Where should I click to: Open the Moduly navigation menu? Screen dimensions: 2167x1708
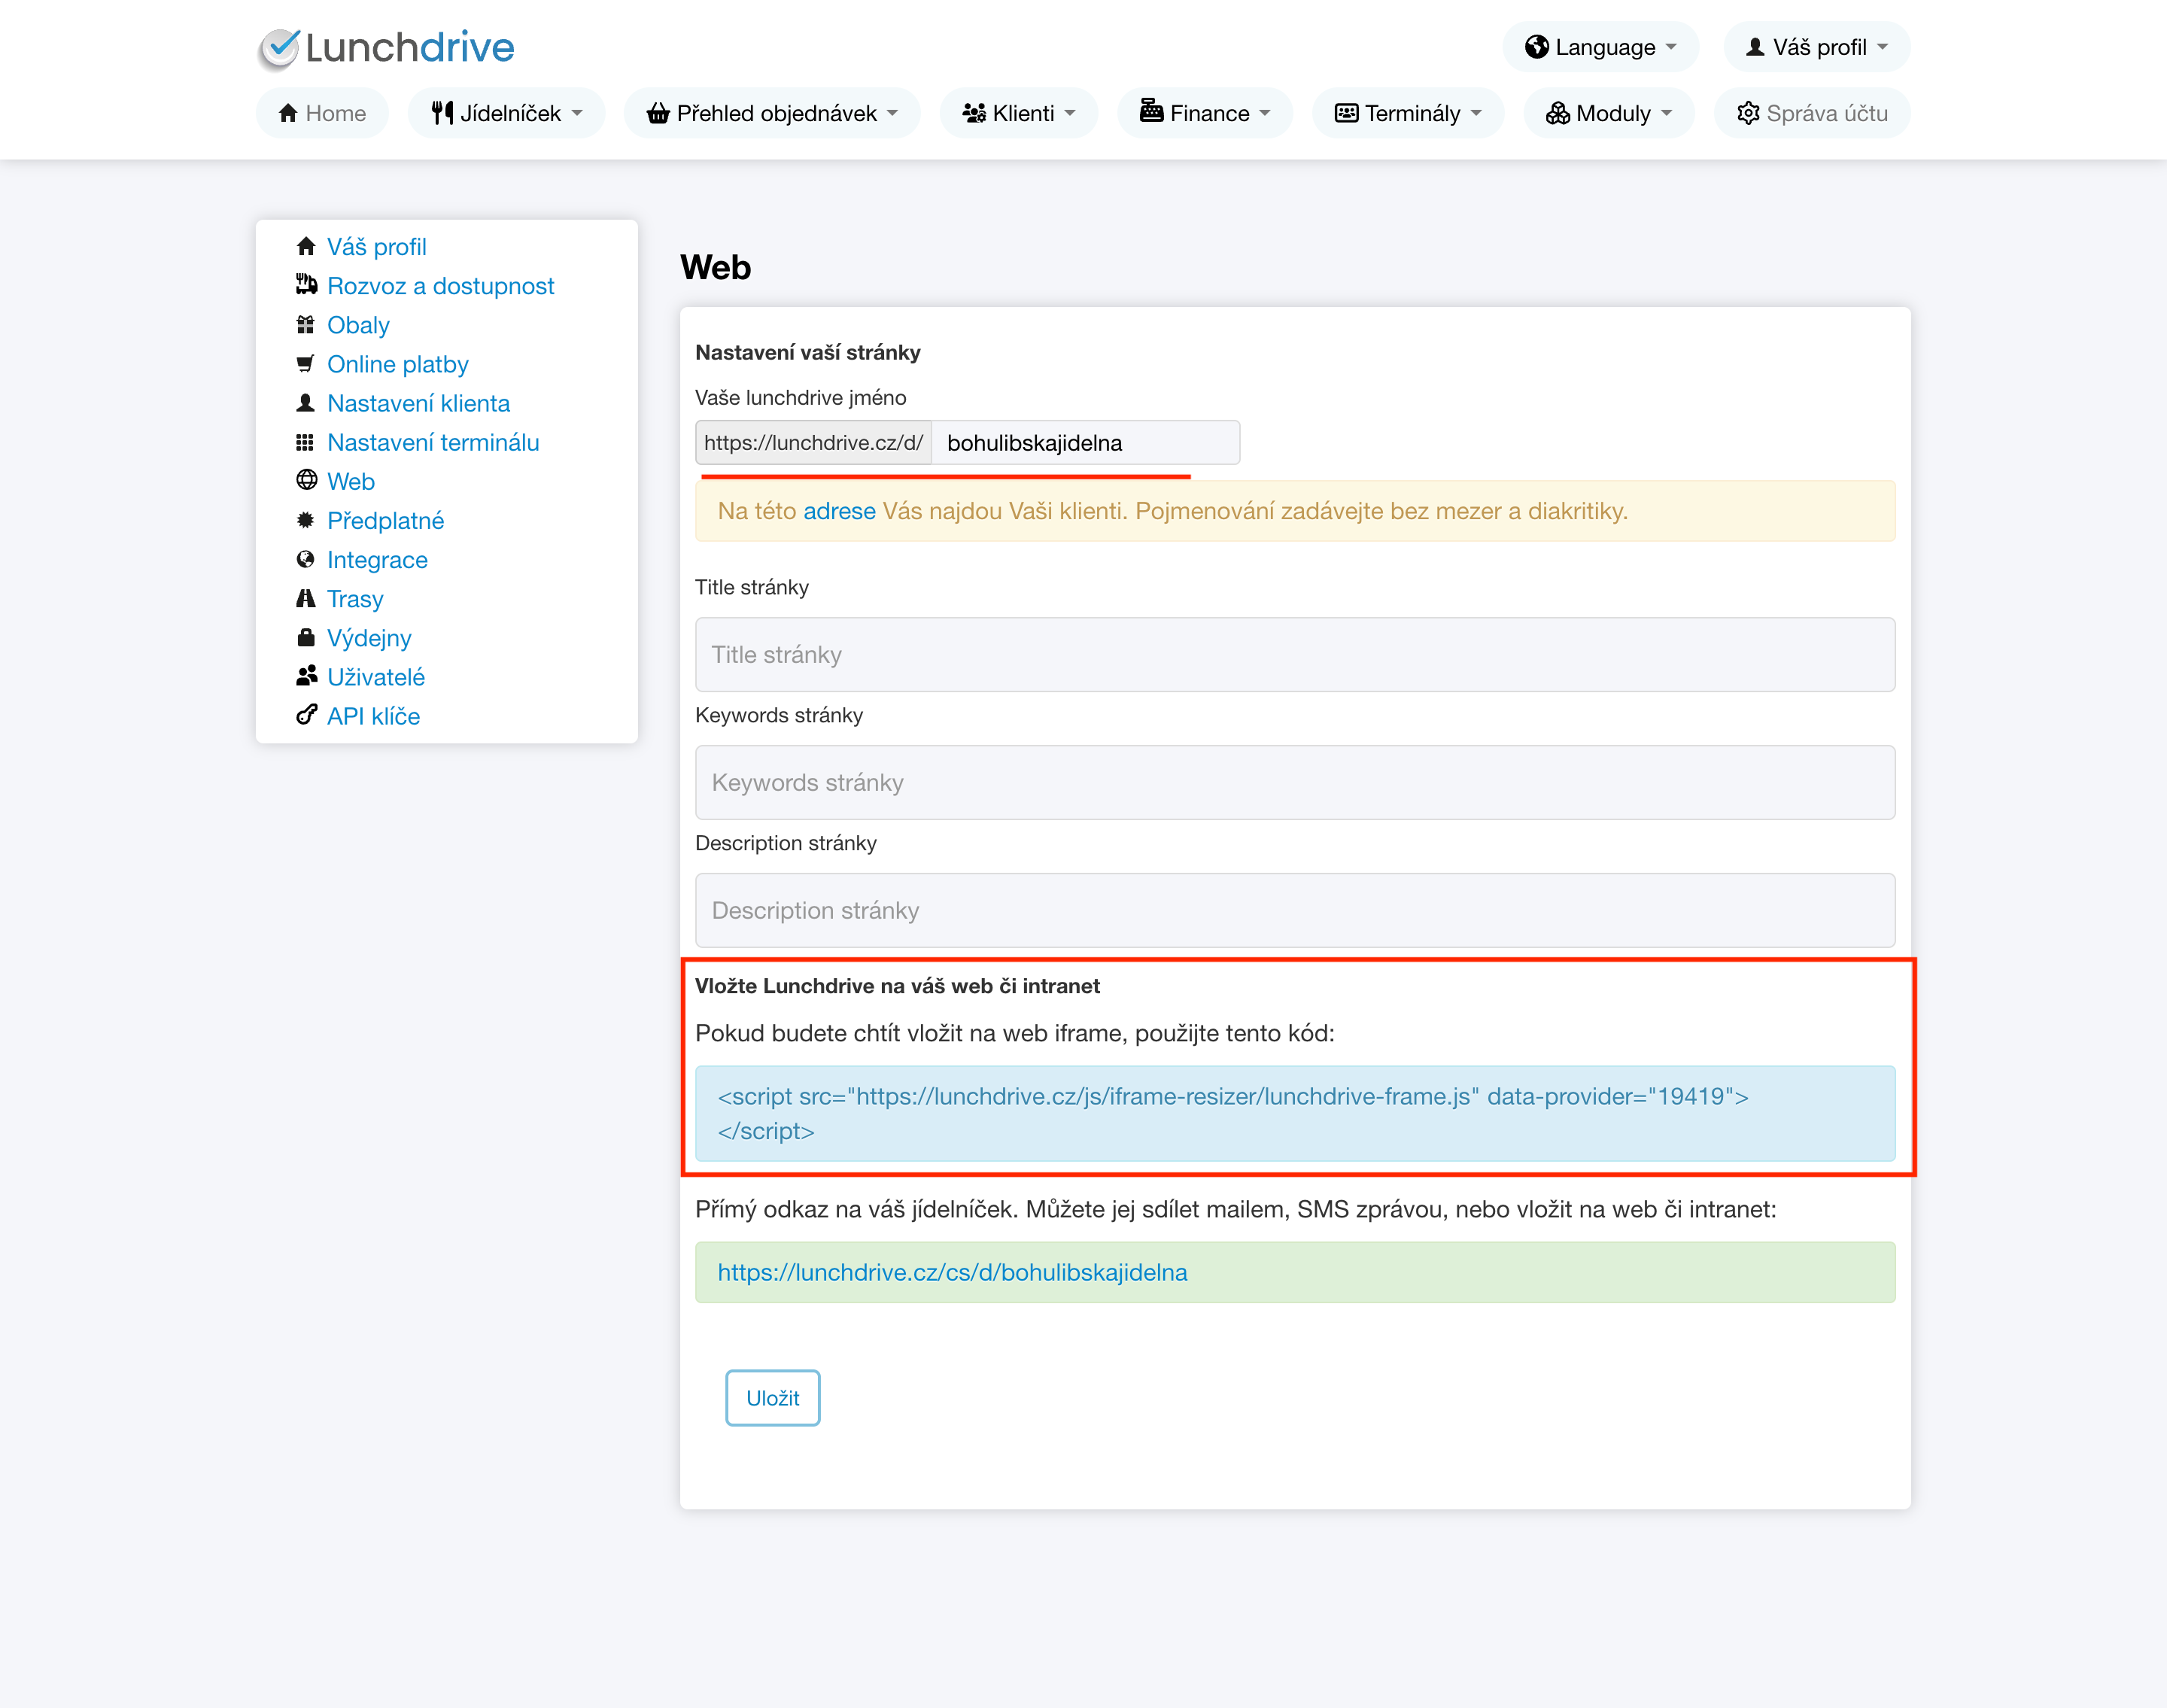pyautogui.click(x=1608, y=113)
